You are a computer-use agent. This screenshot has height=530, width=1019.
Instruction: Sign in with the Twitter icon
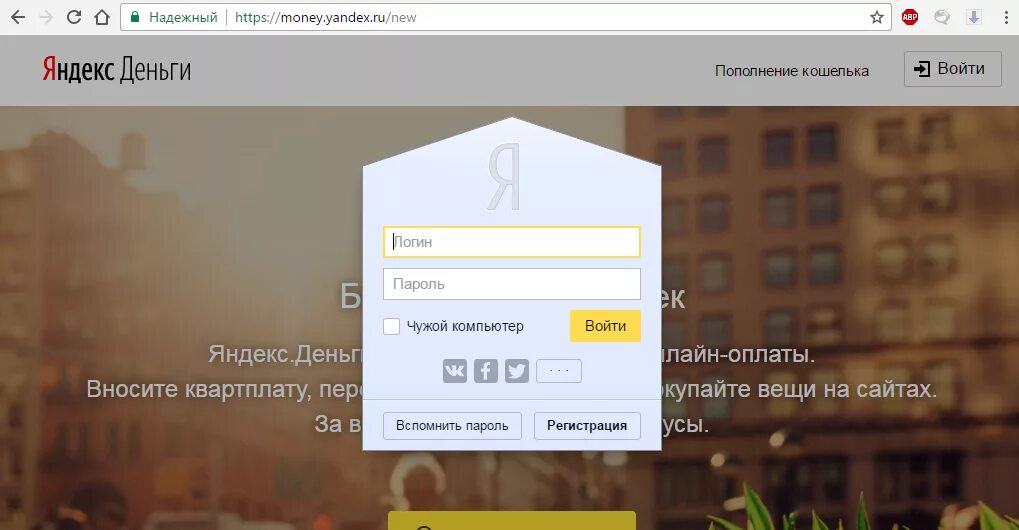[517, 371]
